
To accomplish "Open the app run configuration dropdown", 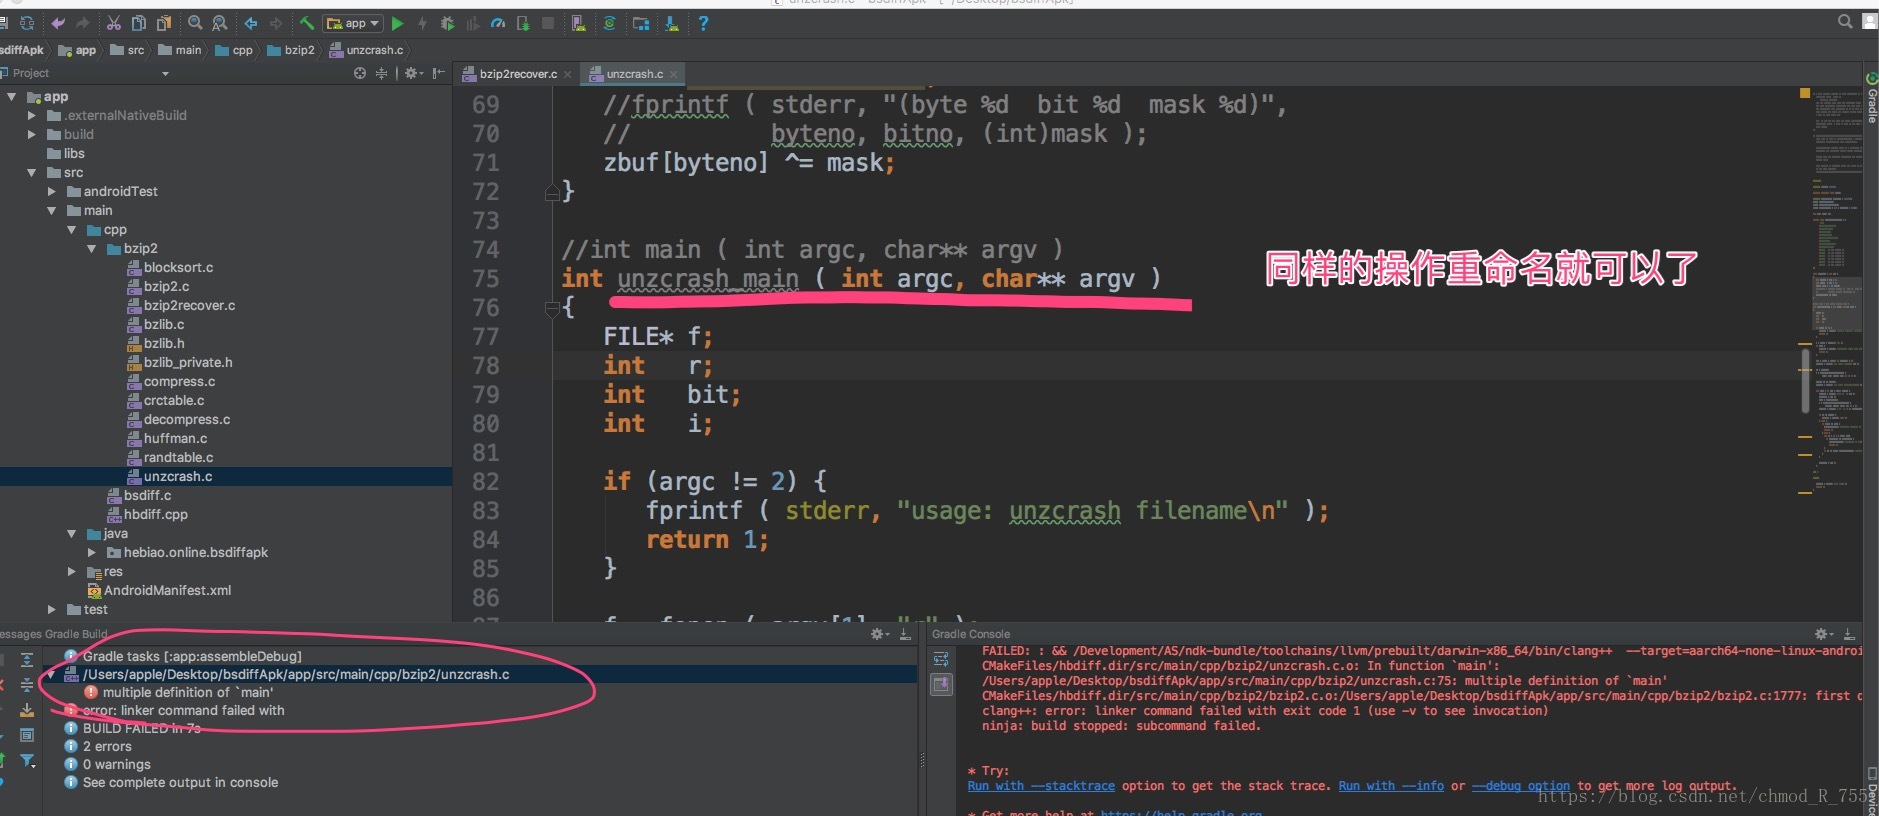I will [354, 23].
